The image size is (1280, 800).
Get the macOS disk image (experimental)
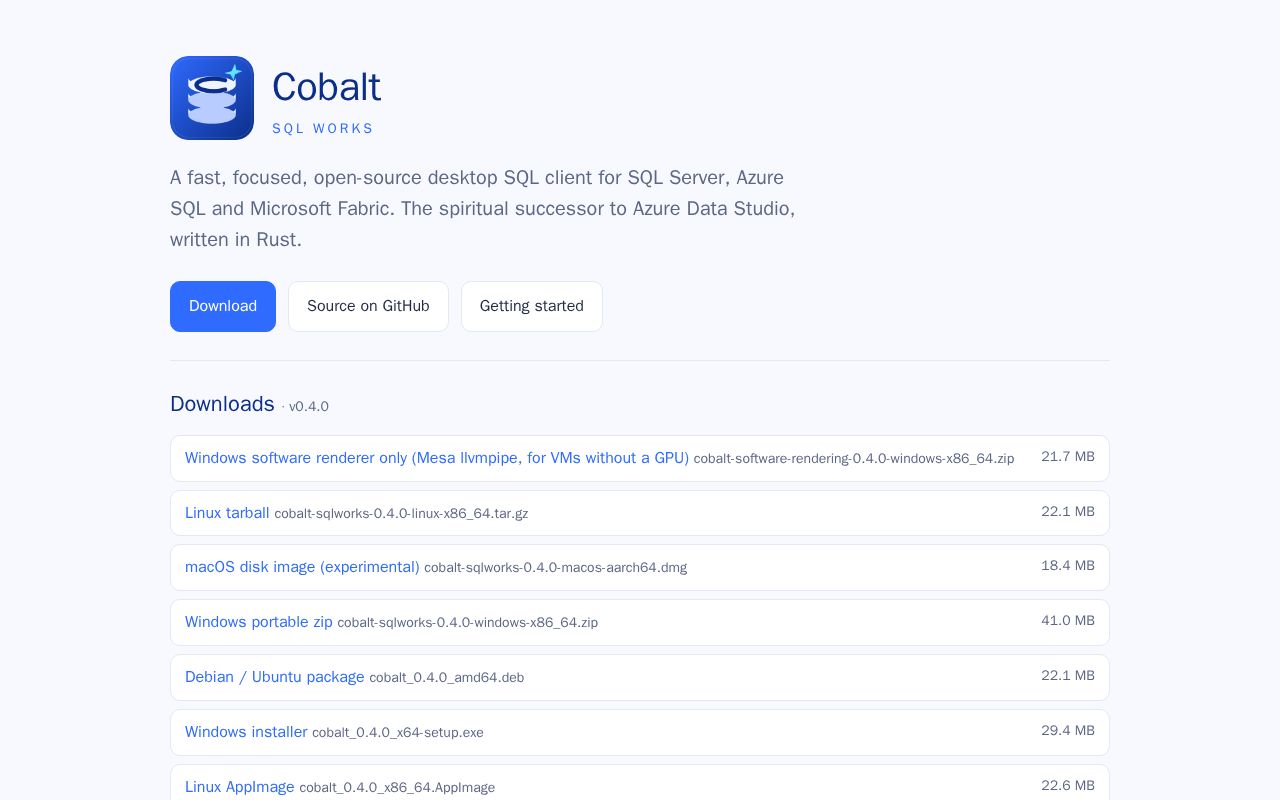click(x=302, y=567)
